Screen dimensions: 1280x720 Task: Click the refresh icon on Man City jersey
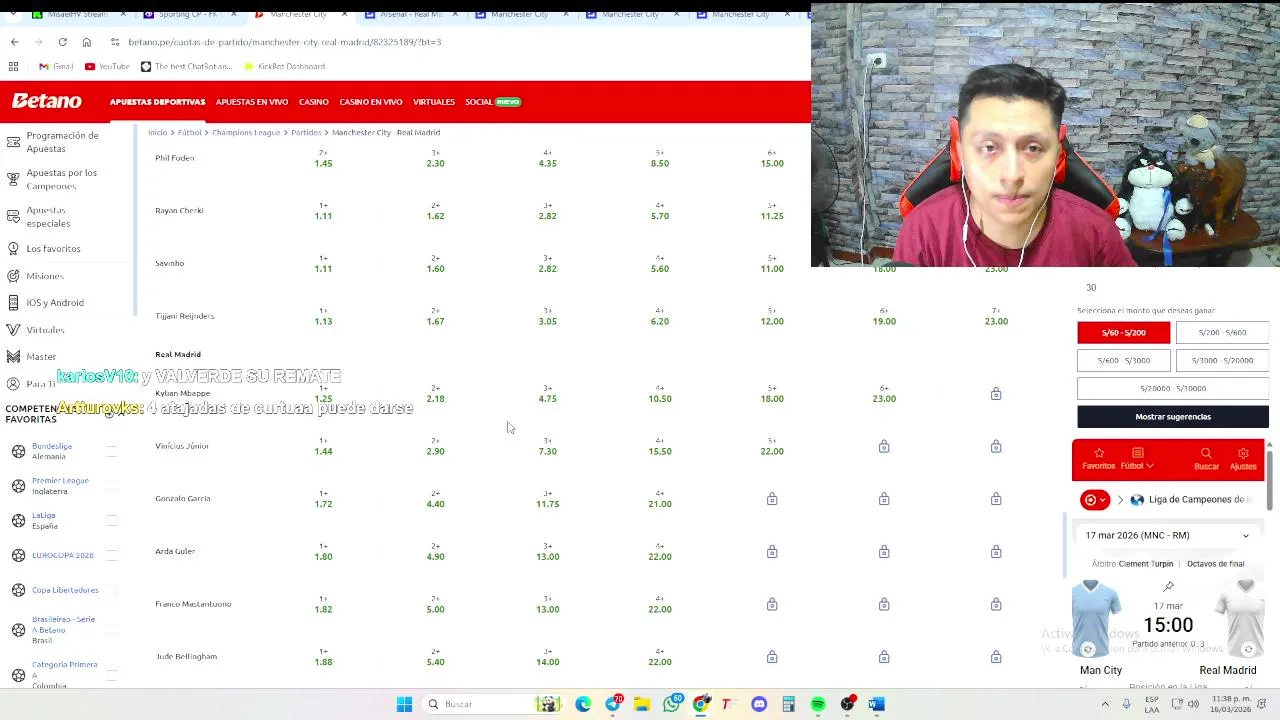(x=1088, y=649)
